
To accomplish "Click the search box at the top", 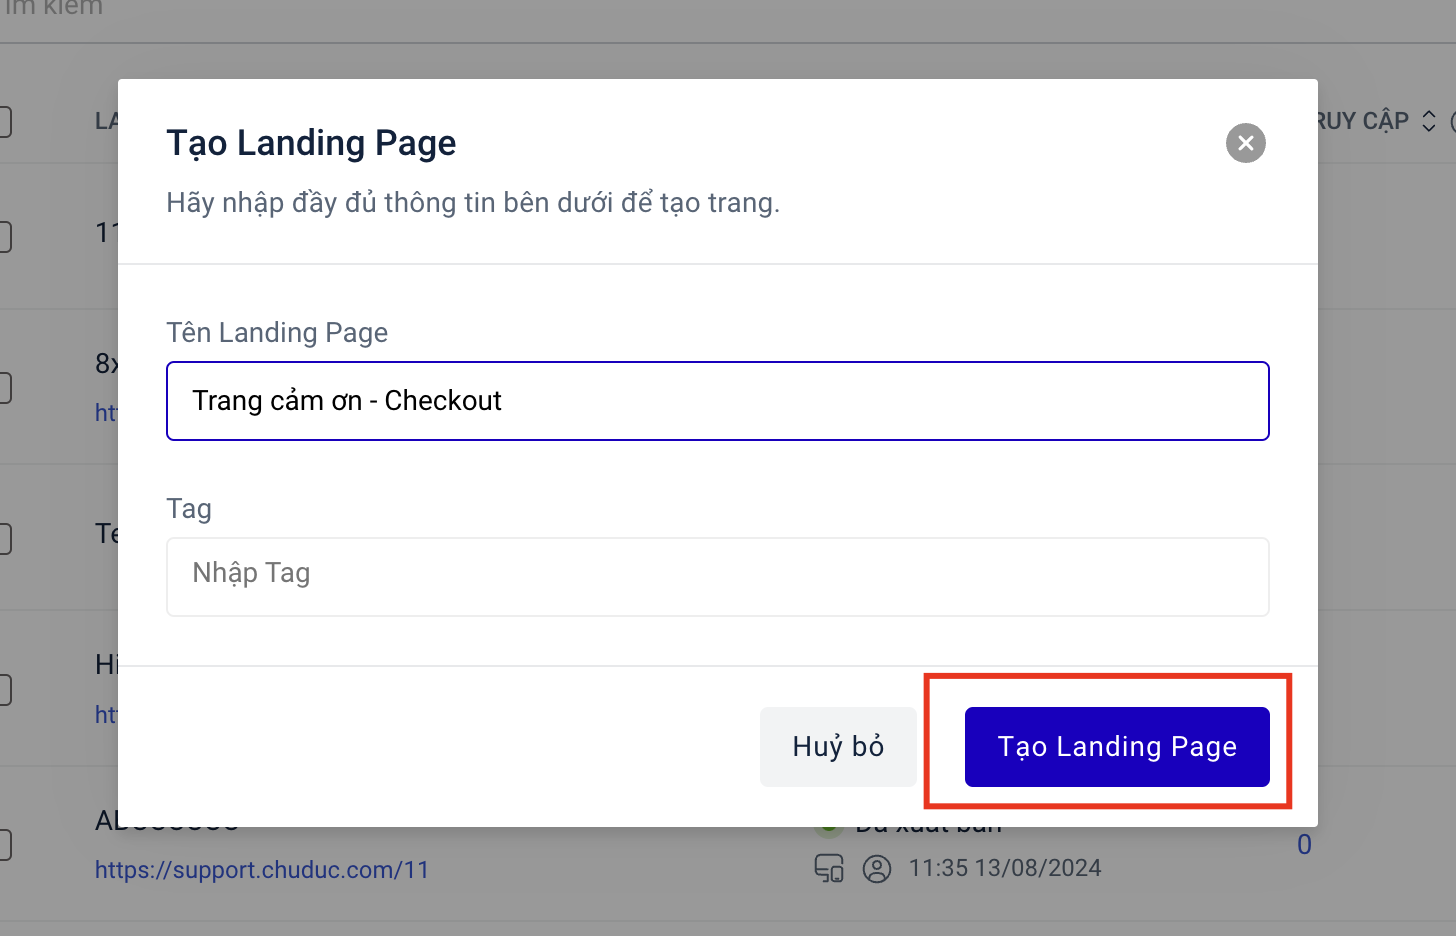I will tap(60, 8).
